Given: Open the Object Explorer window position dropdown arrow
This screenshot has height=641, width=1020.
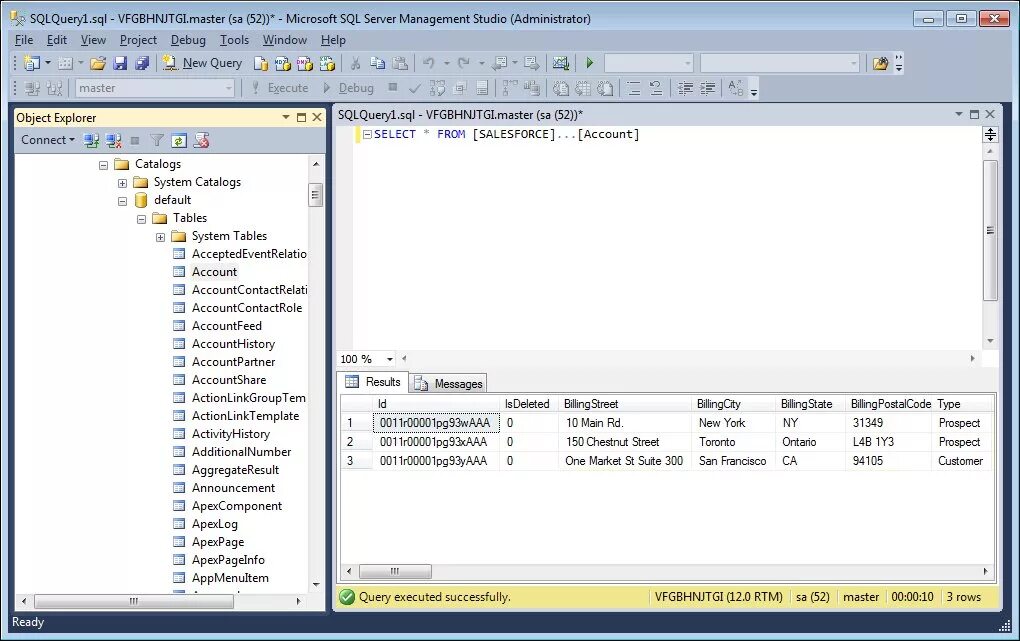Looking at the screenshot, I should point(286,117).
